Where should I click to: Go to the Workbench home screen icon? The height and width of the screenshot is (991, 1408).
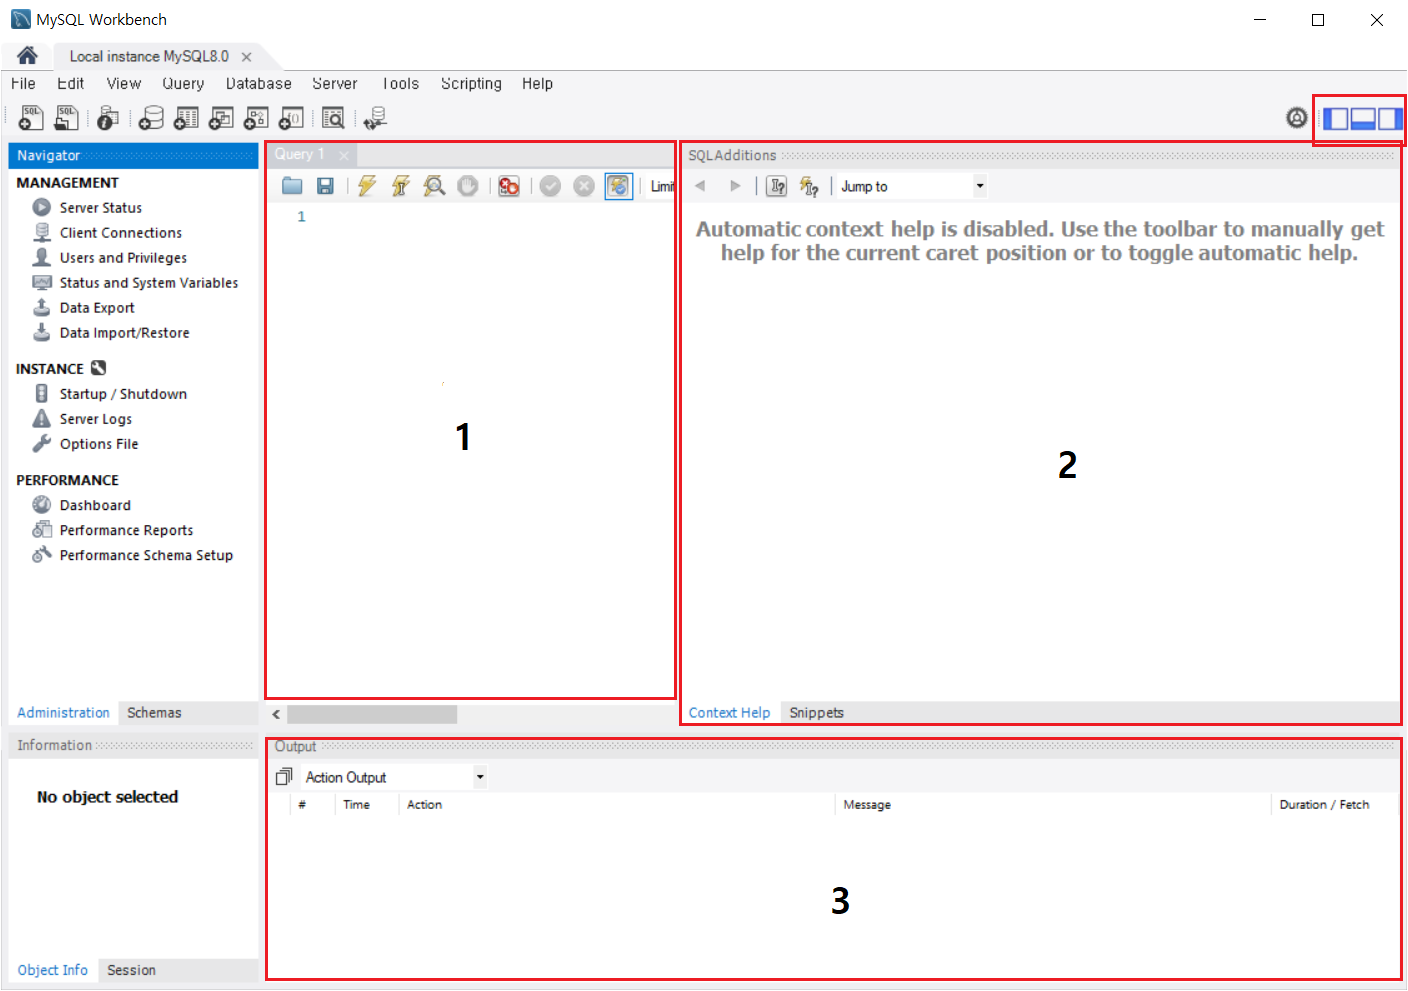coord(27,56)
